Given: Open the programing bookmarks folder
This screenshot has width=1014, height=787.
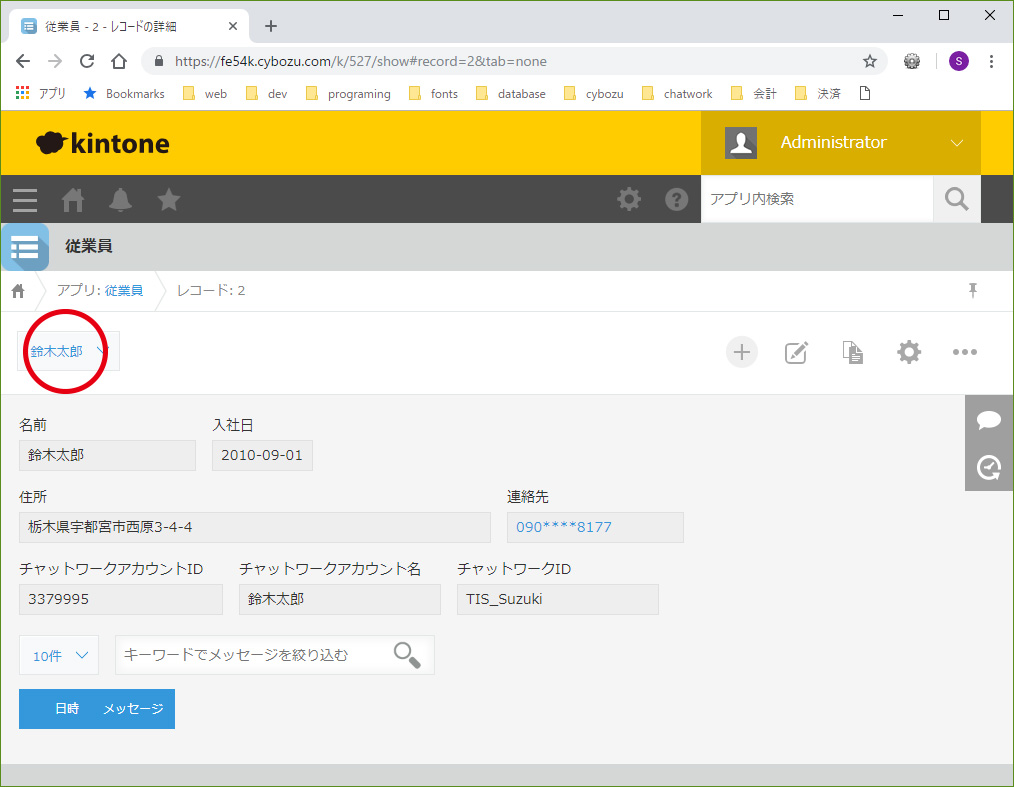Looking at the screenshot, I should (348, 94).
